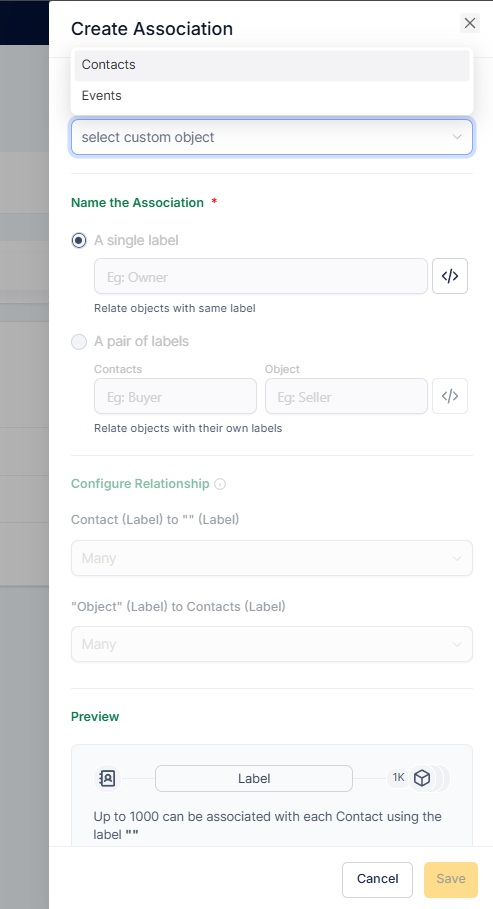Select the A single label radio button
This screenshot has height=909, width=493.
pos(79,241)
